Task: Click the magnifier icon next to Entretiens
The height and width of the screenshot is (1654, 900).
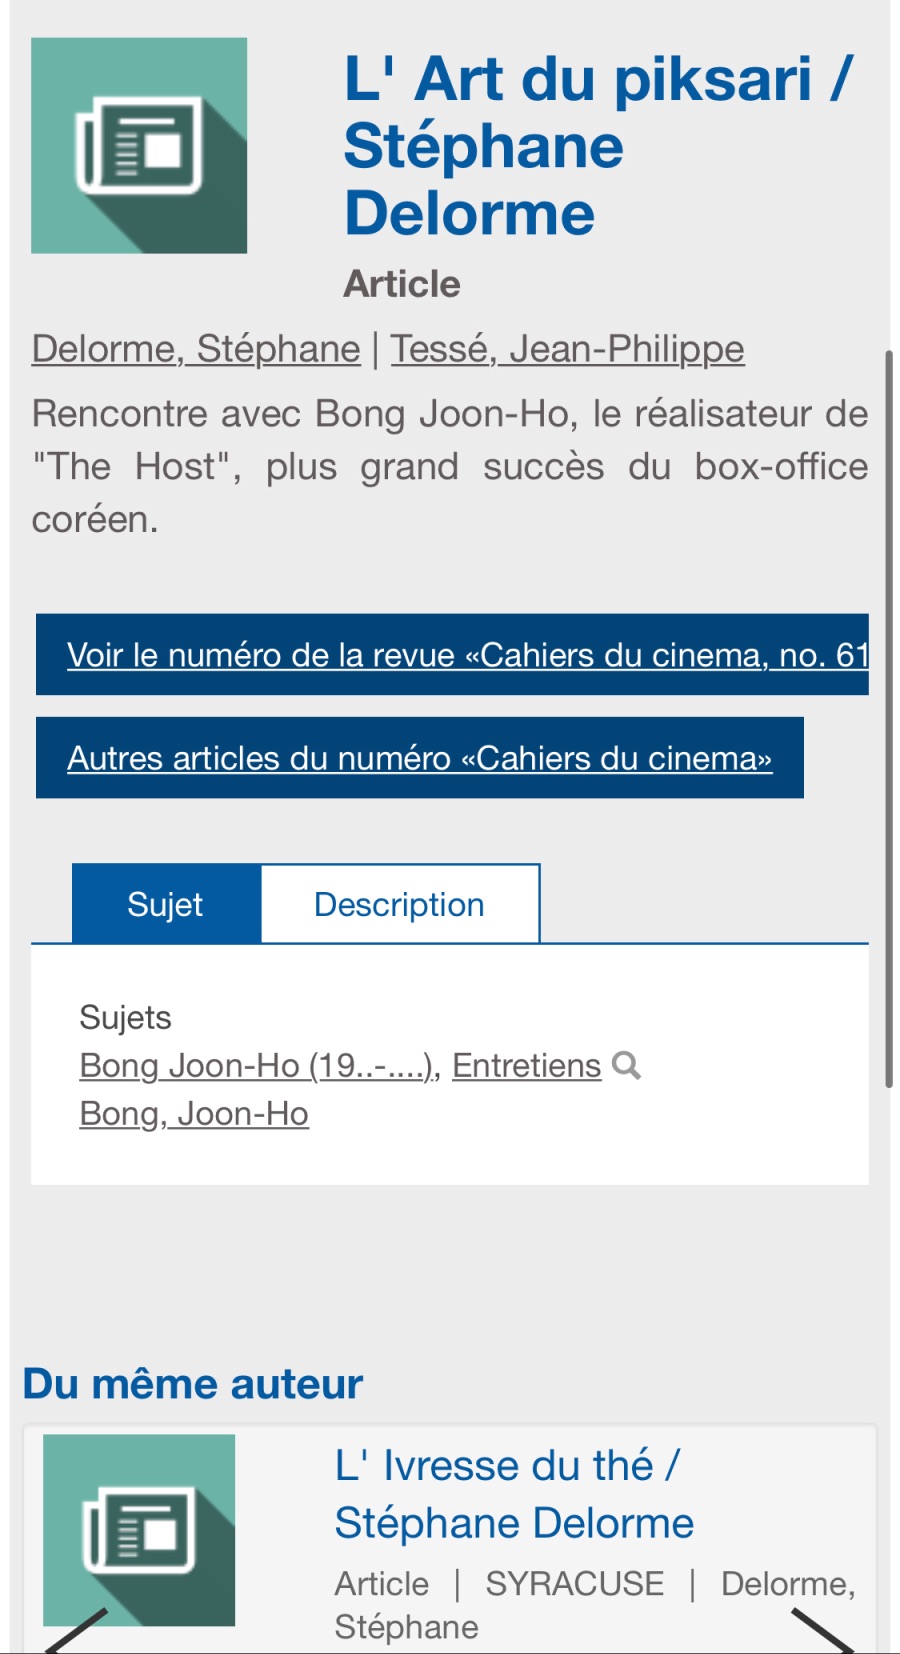Action: 627,1066
